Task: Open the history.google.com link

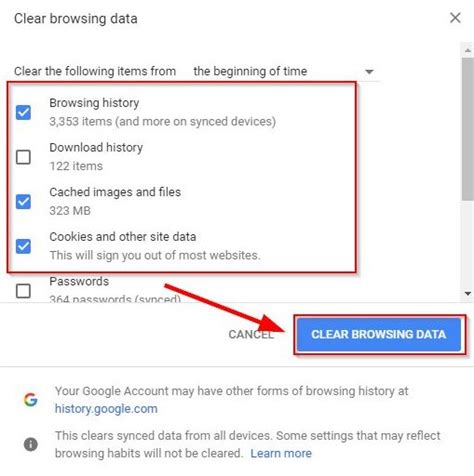Action: (x=106, y=409)
